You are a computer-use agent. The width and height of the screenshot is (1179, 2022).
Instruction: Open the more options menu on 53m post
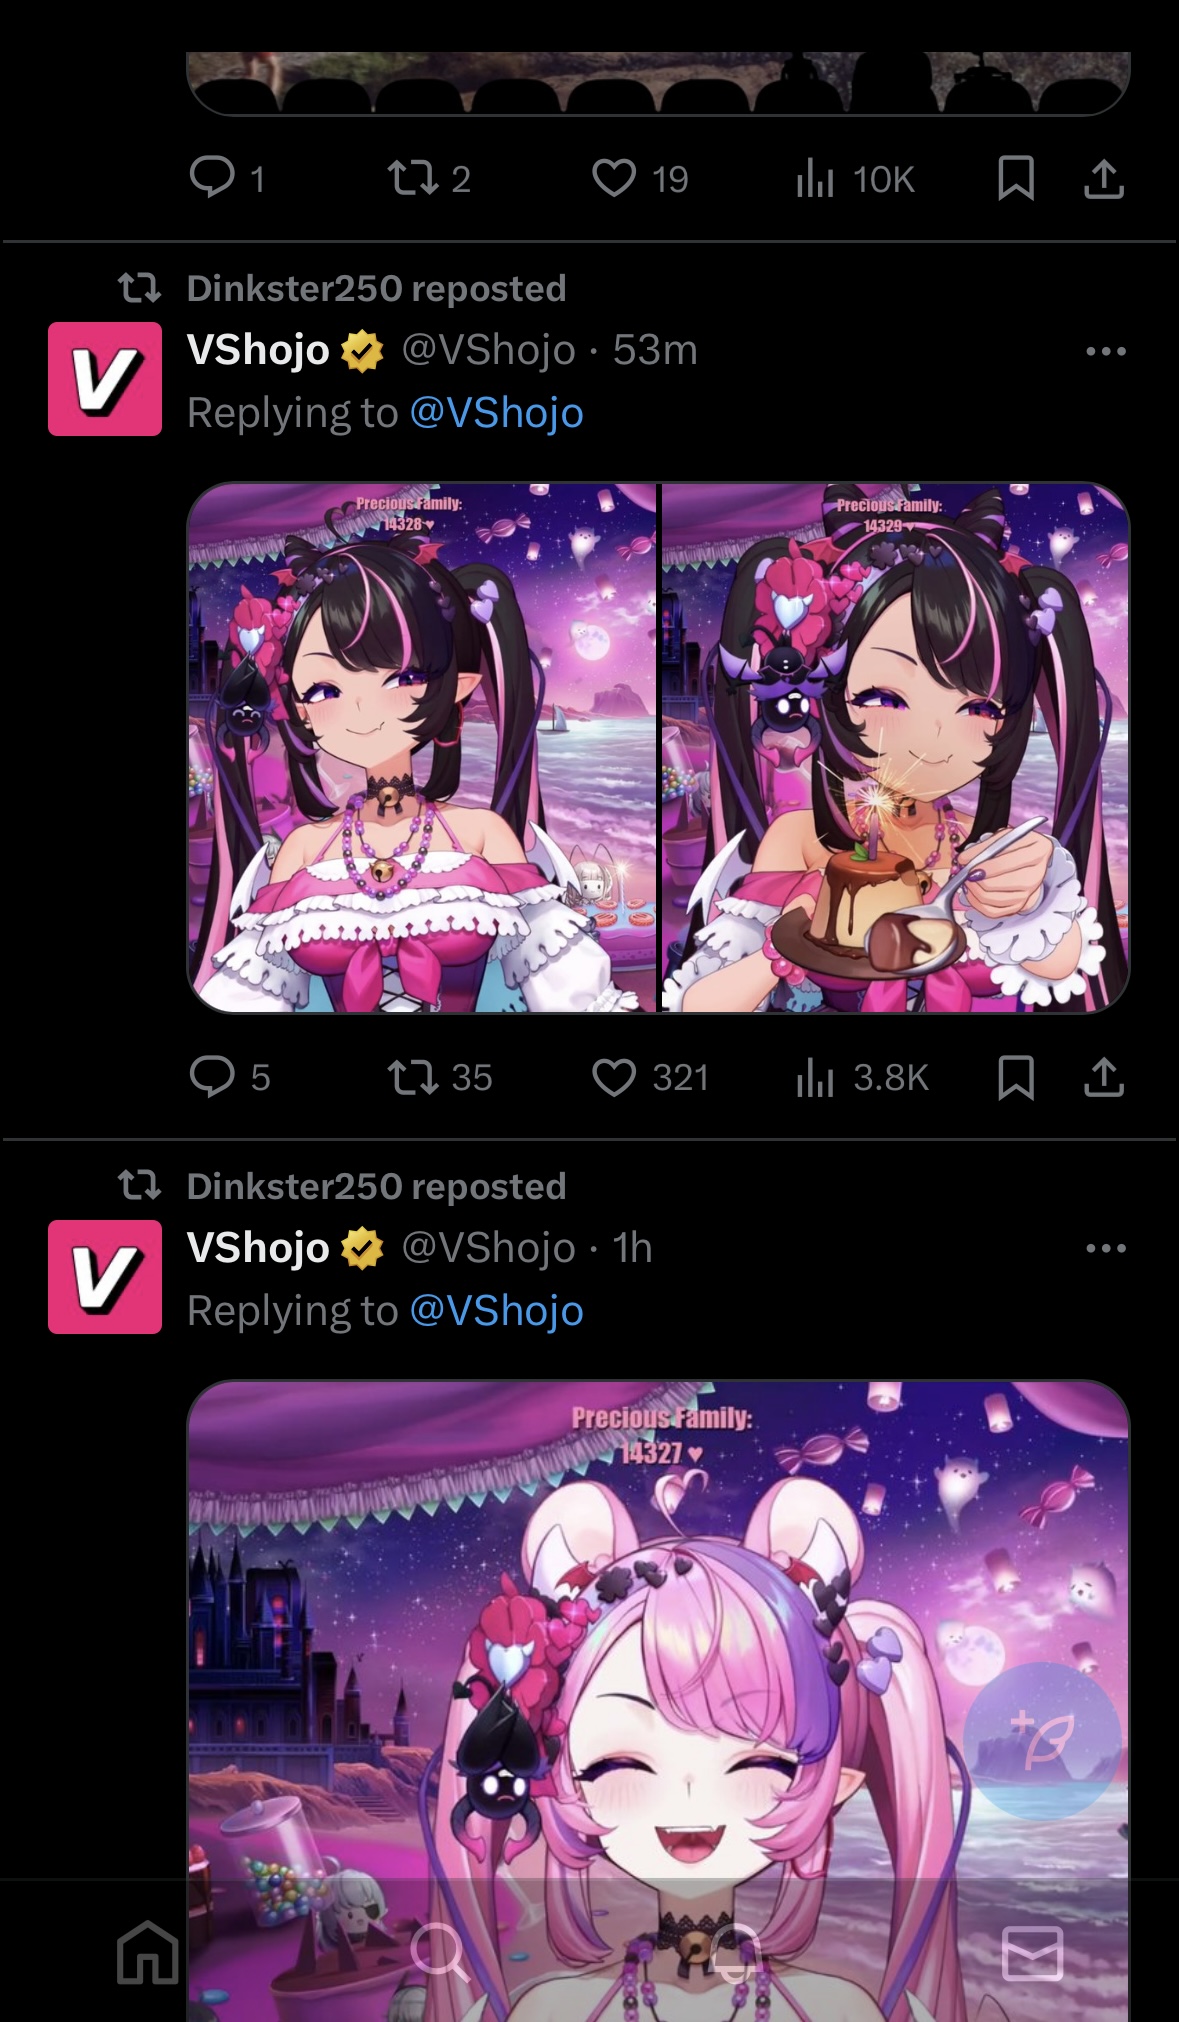click(x=1106, y=351)
